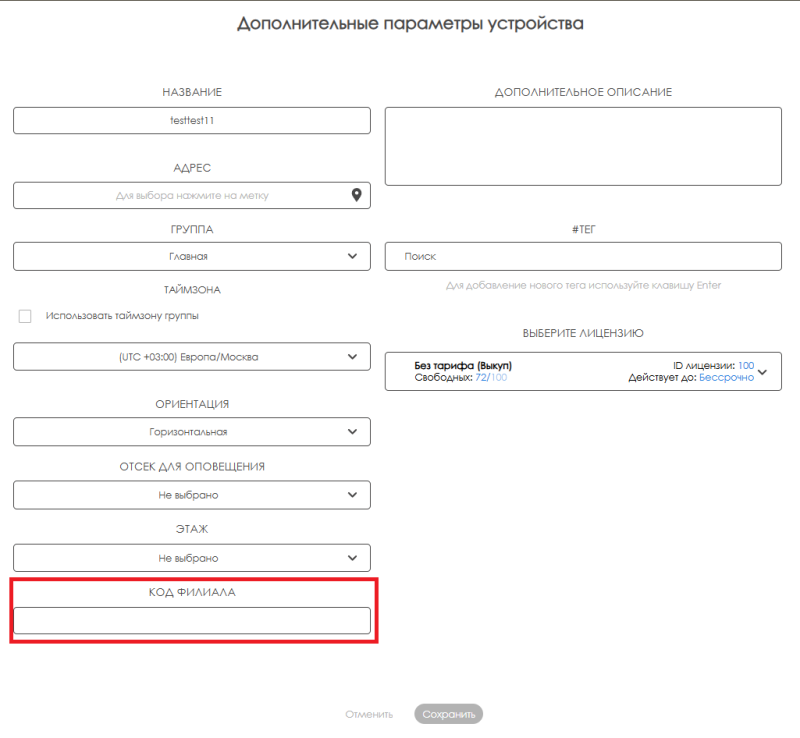Expand the Этаж dropdown
This screenshot has height=738, width=800.
point(191,558)
